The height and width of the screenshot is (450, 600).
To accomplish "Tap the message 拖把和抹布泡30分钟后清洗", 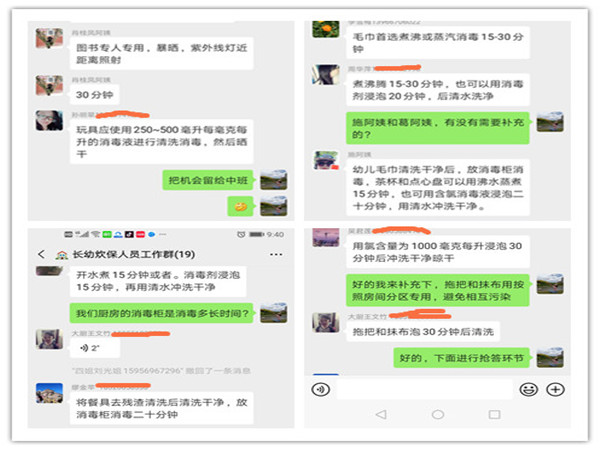I will point(423,331).
